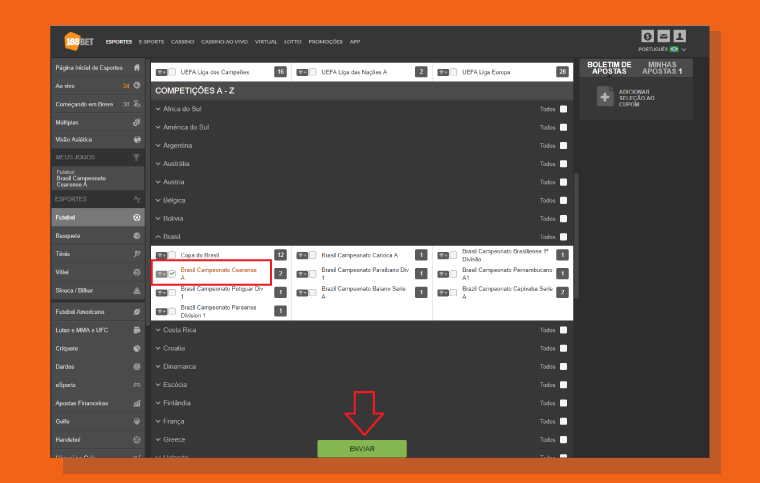Viewport: 760px width, 483px height.
Task: Select the Brazil Campeonato Capixaba Serie A entry
Action: pos(507,293)
